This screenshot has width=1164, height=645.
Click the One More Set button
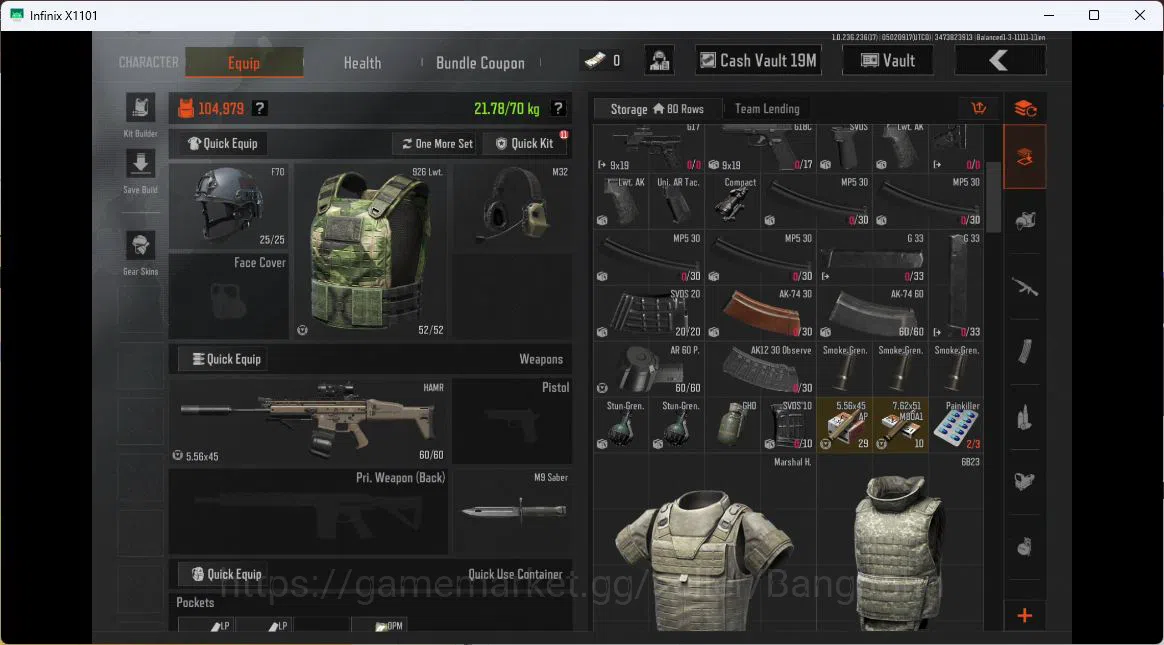(436, 143)
